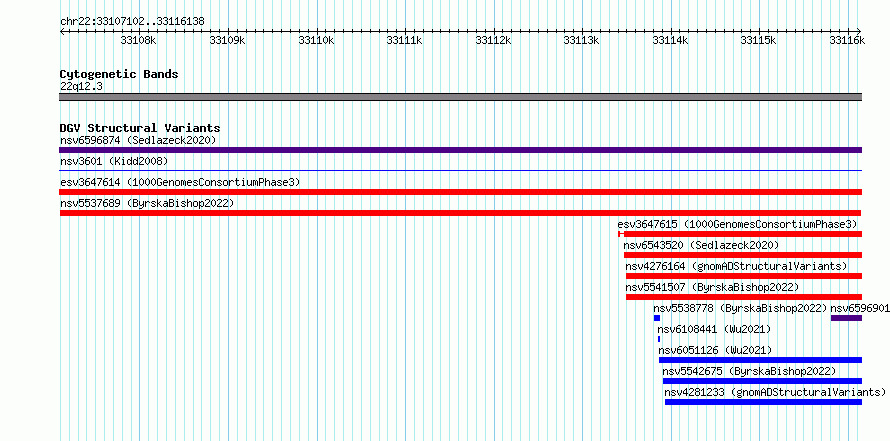Select the red nsv4276164 variant bar
Viewport: 890px width, 441px height.
[x=744, y=276]
